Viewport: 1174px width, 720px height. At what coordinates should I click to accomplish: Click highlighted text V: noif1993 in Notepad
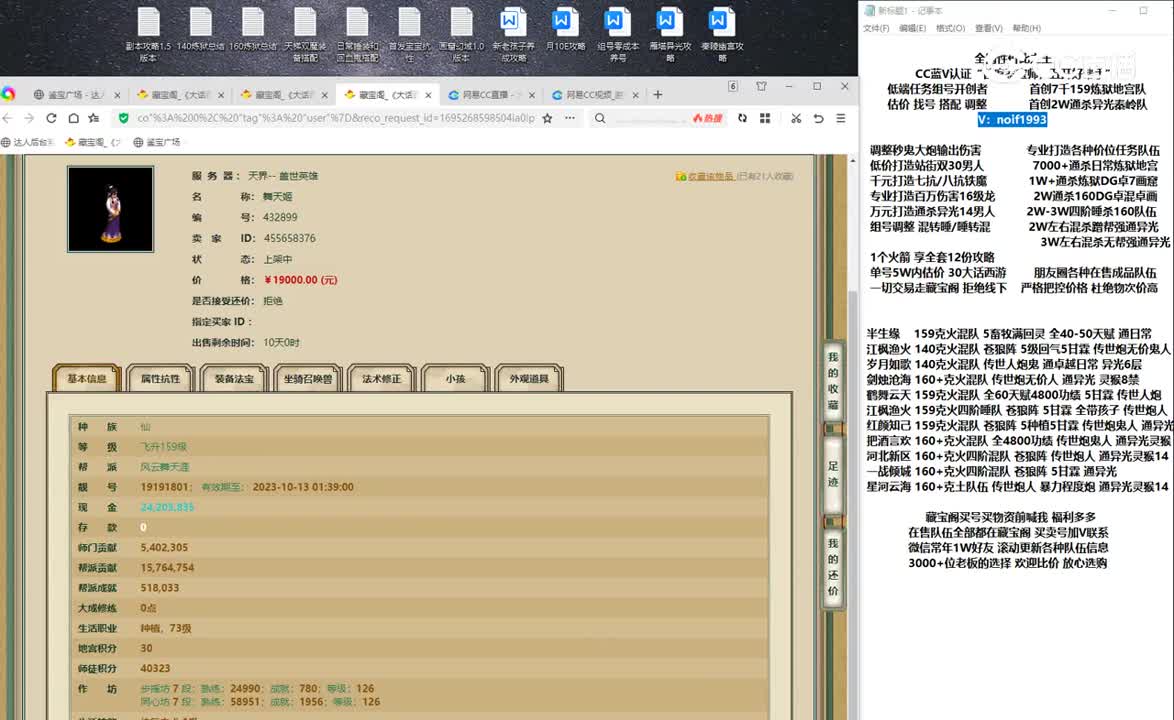coord(1012,120)
